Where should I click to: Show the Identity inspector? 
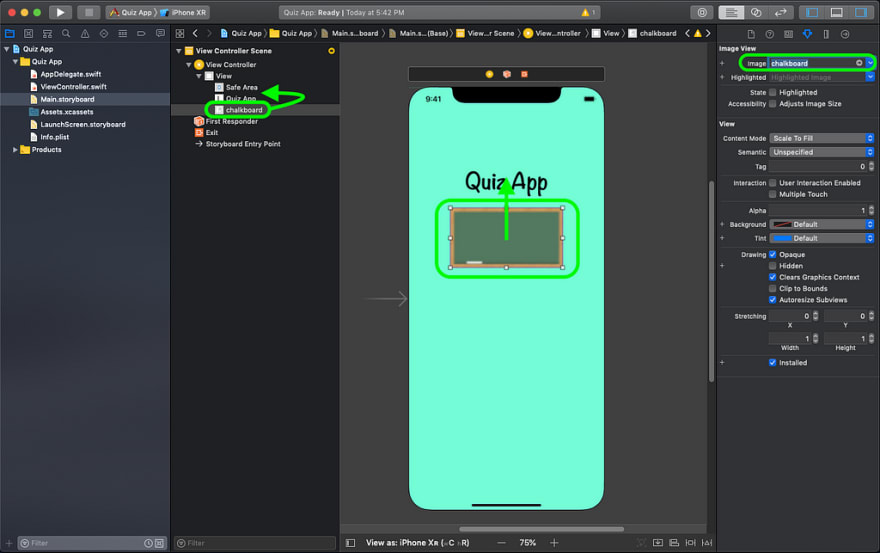[x=789, y=34]
